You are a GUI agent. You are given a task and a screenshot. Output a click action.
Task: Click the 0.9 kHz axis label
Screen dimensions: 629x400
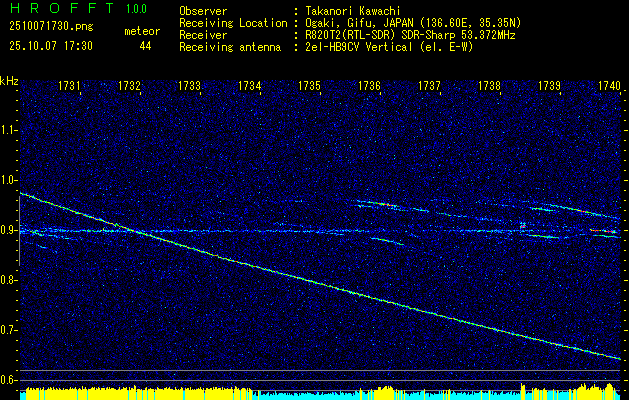(8, 230)
